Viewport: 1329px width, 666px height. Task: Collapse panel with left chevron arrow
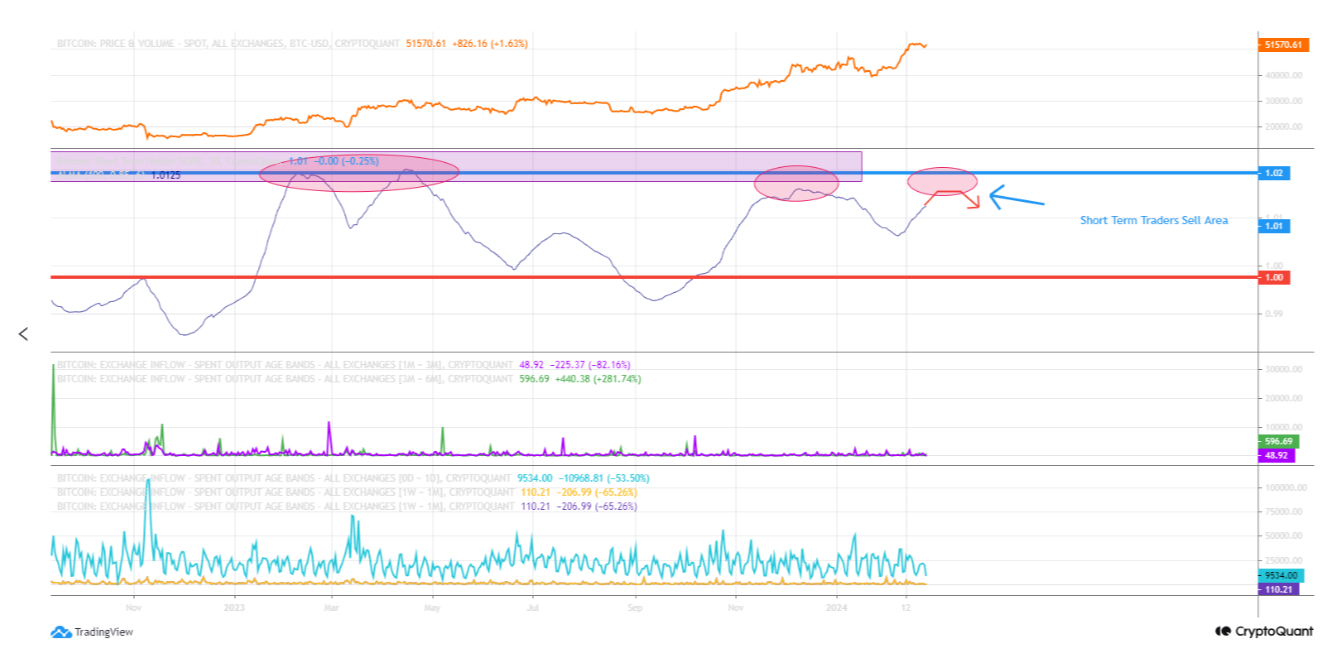click(24, 334)
